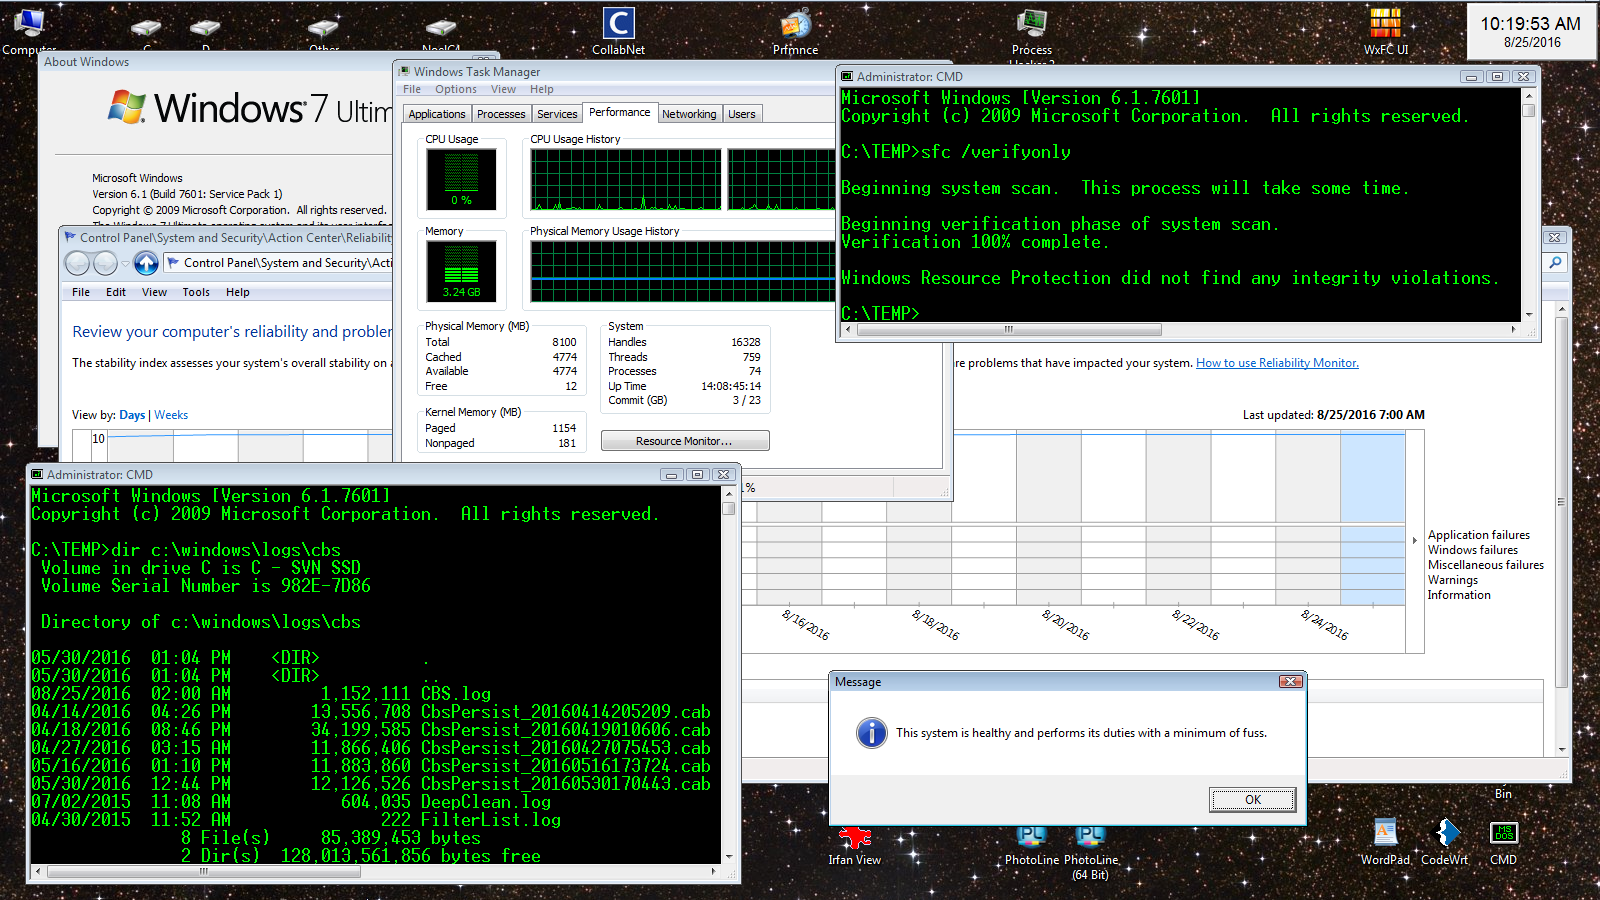Launch the Prfmnce desktop shortcut
This screenshot has height=900, width=1600.
(x=796, y=30)
